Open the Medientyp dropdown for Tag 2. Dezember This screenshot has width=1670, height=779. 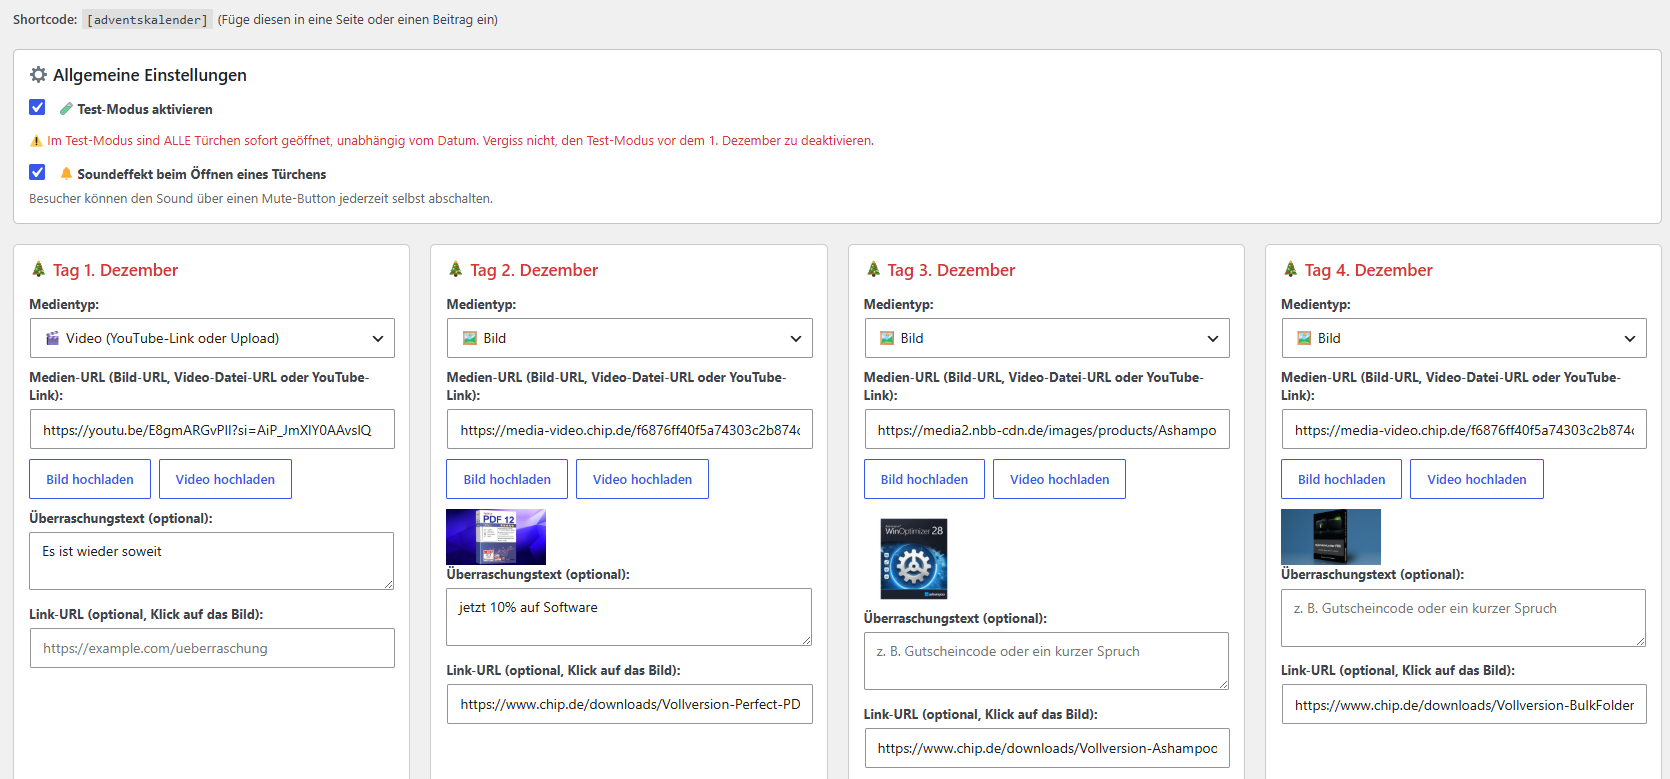tap(629, 338)
